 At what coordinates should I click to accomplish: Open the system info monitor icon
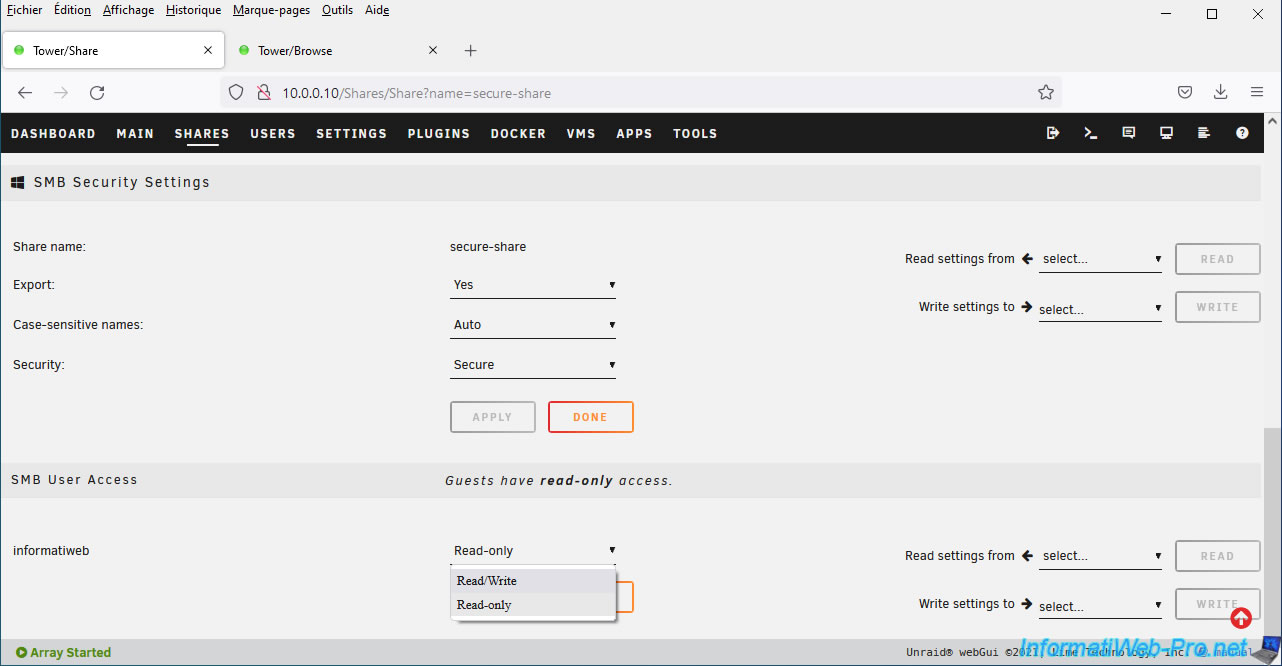[x=1166, y=133]
